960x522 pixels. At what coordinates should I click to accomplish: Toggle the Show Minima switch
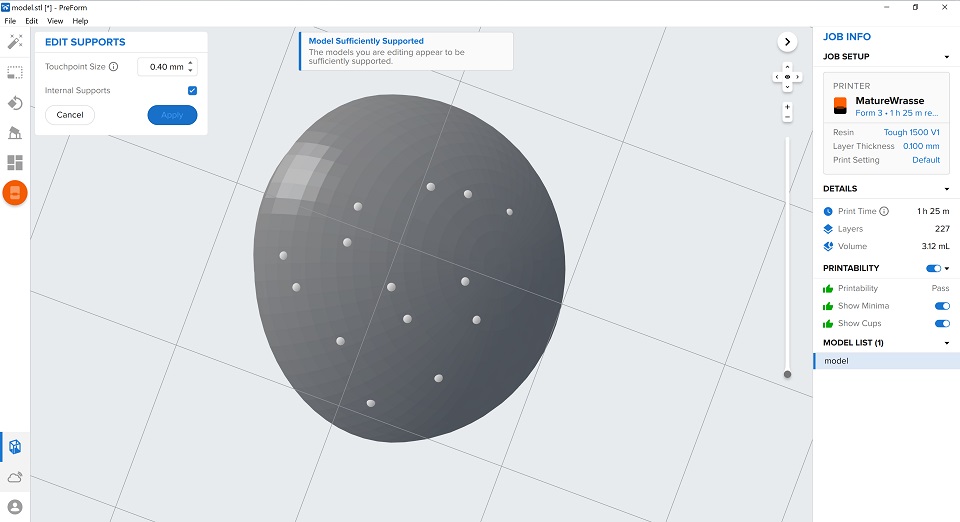(x=941, y=306)
